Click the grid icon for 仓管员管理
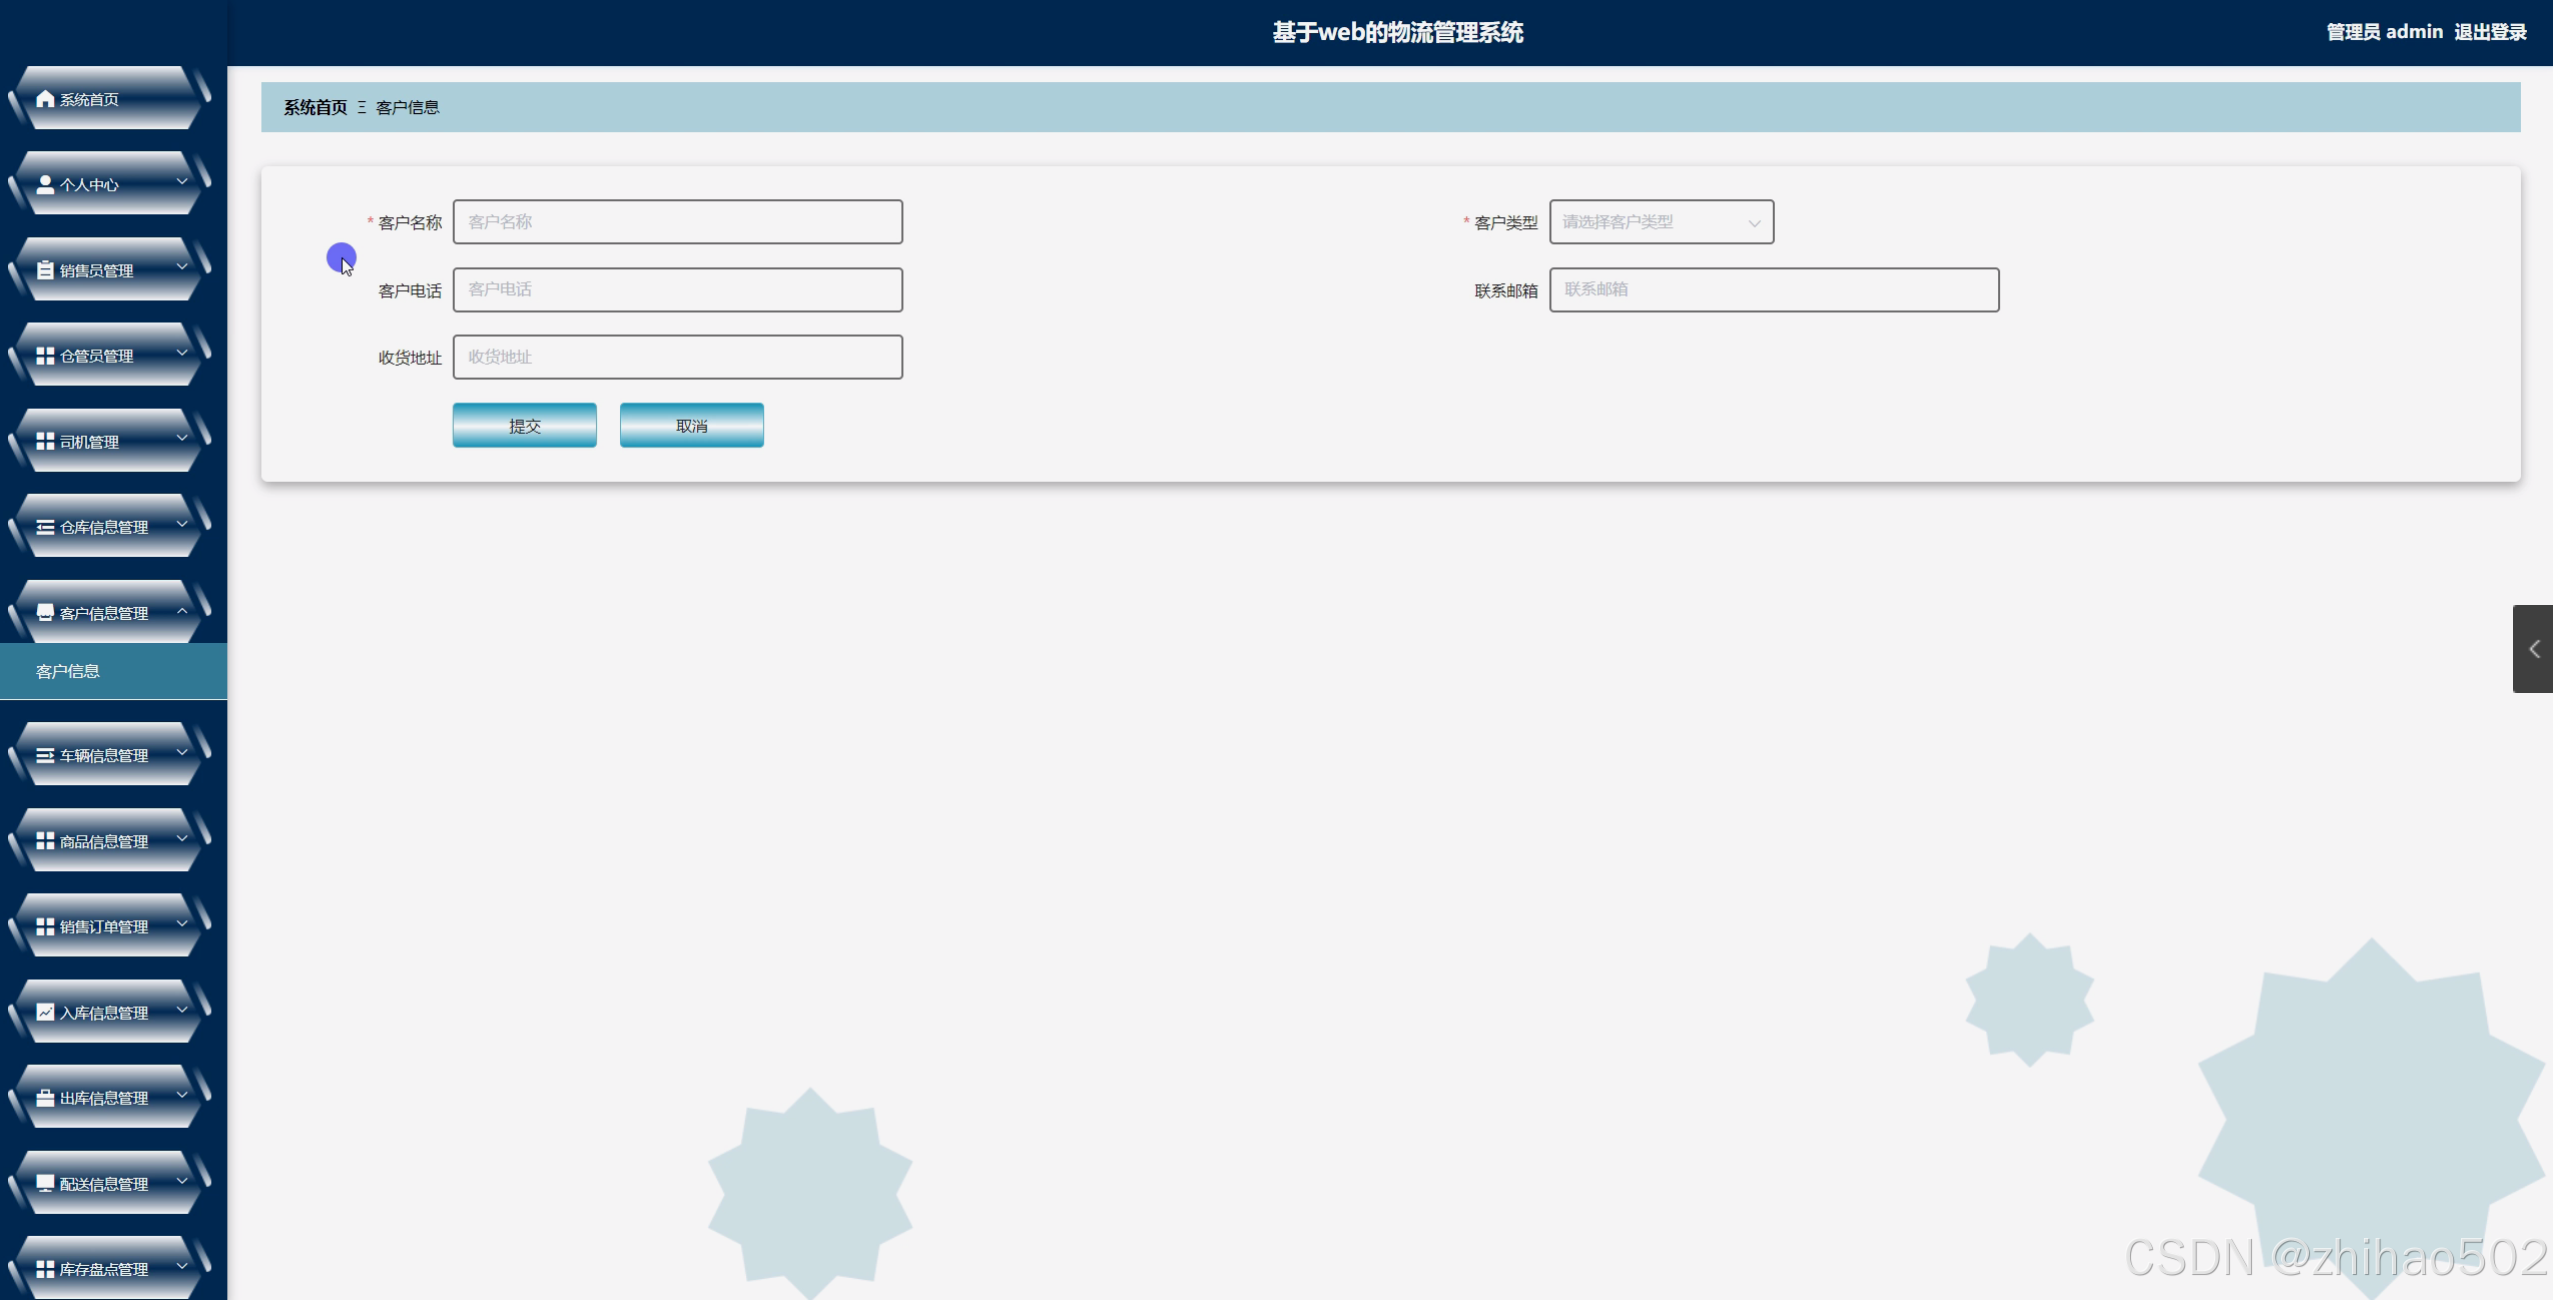This screenshot has height=1300, width=2553. coord(45,356)
